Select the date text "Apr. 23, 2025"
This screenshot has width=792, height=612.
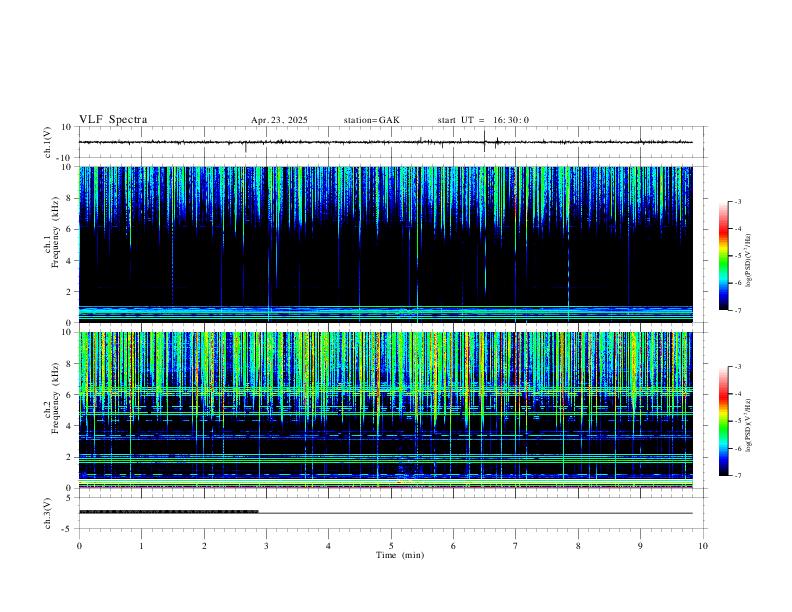click(279, 120)
